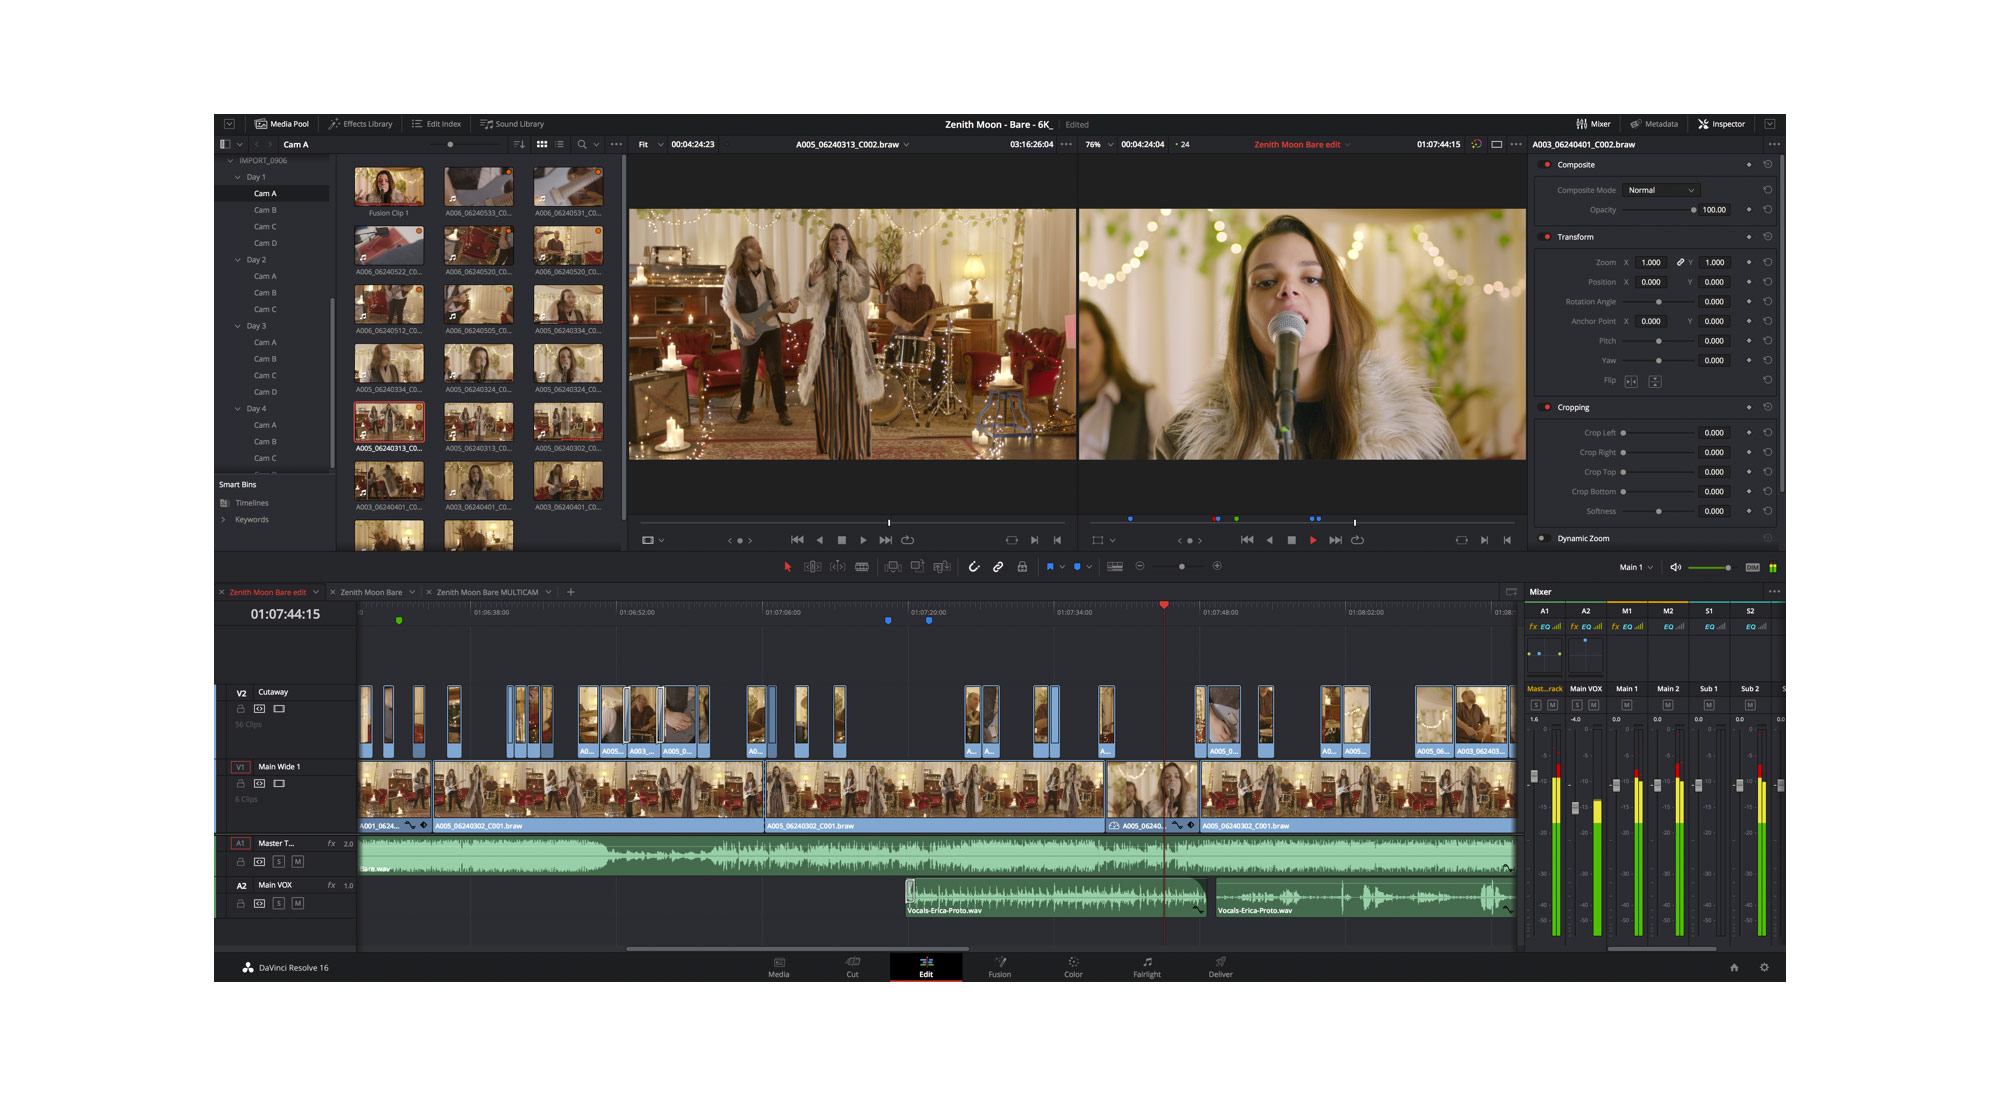
Task: Select Fusion Clip 1 thumbnail
Action: (389, 187)
